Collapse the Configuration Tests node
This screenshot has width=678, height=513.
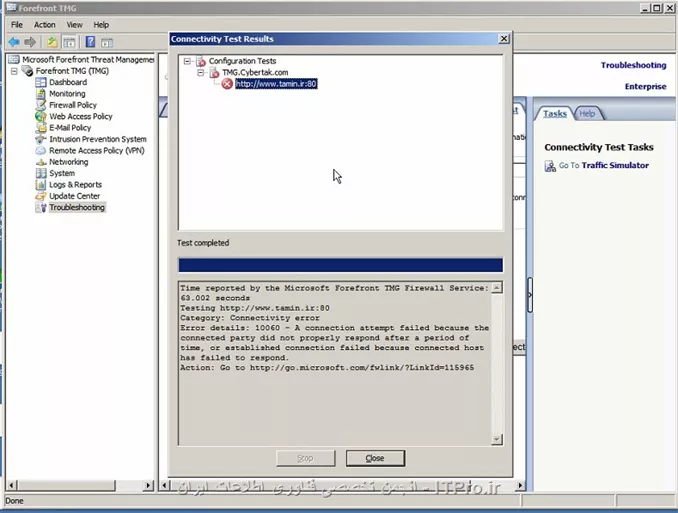(x=187, y=61)
